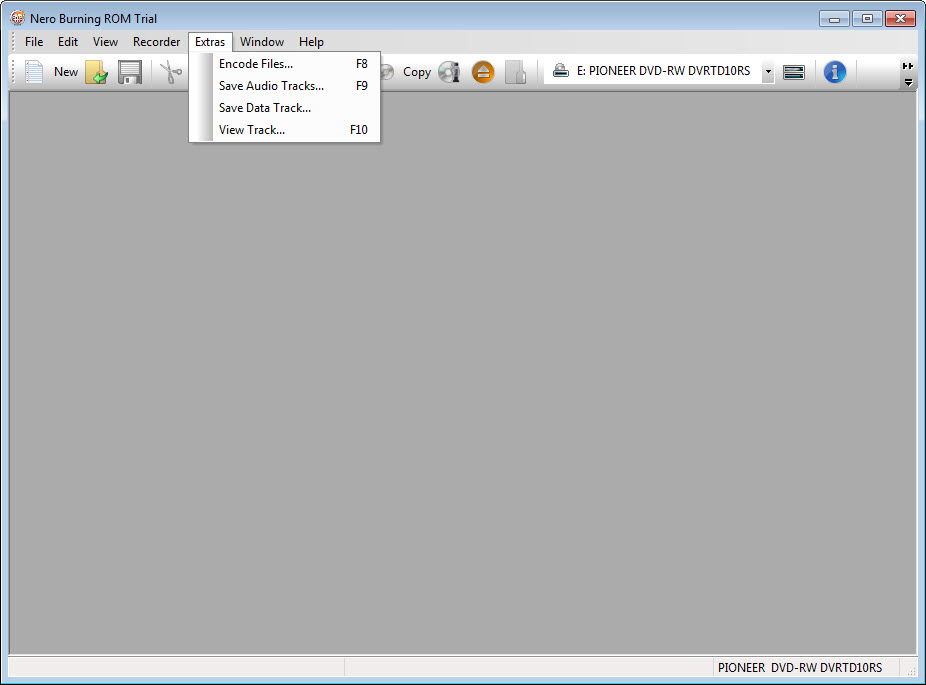Image resolution: width=926 pixels, height=685 pixels.
Task: Open toolbar options down arrow
Action: click(x=908, y=83)
